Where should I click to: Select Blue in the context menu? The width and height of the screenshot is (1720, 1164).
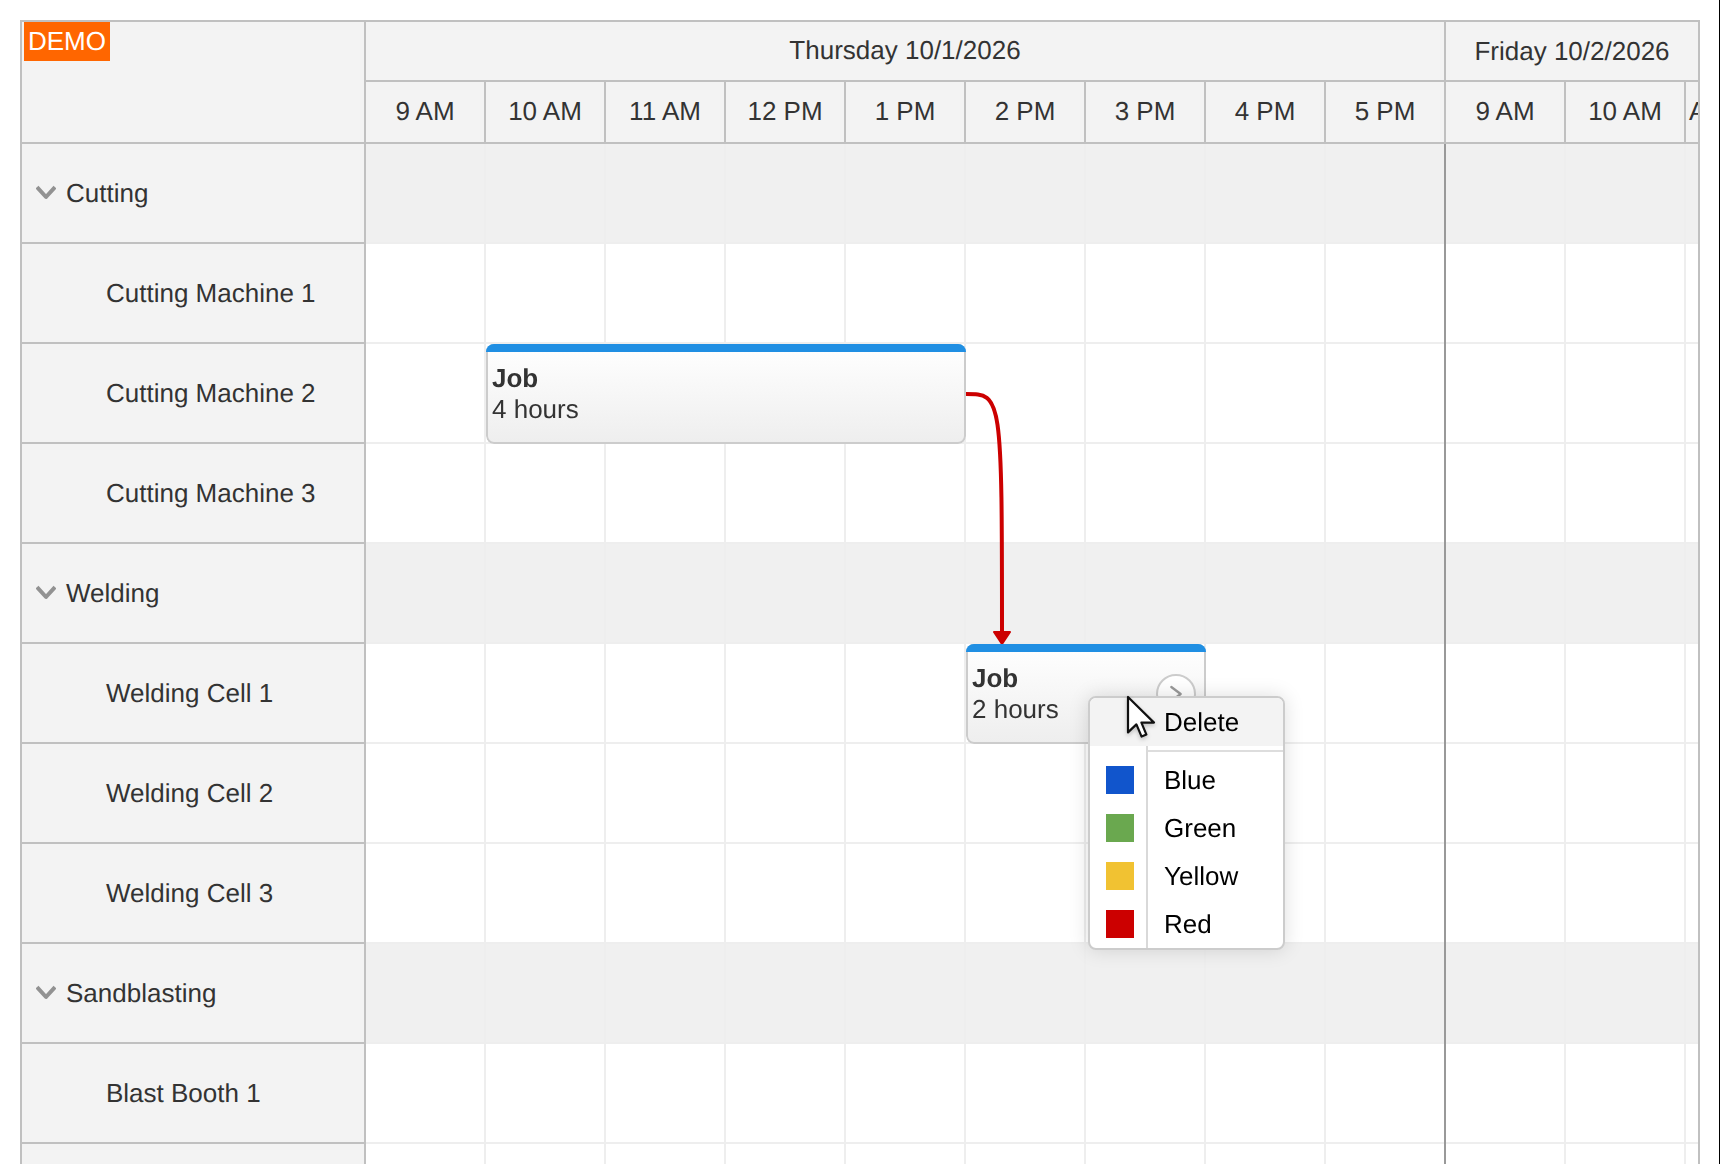(1186, 780)
